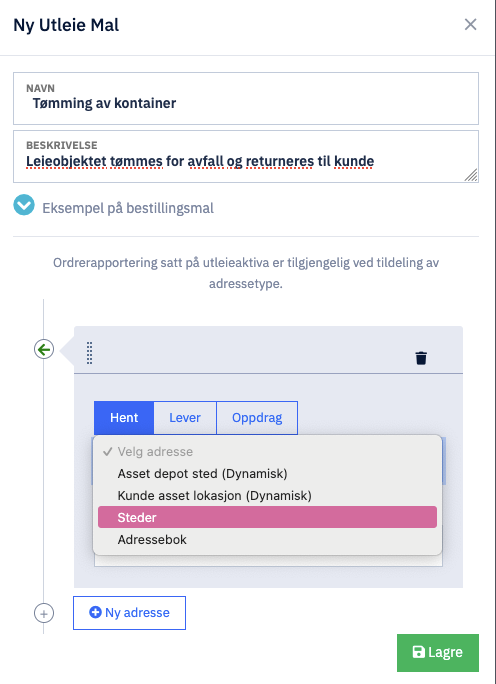496x684 pixels.
Task: Switch to the Hent tab
Action: coord(124,418)
